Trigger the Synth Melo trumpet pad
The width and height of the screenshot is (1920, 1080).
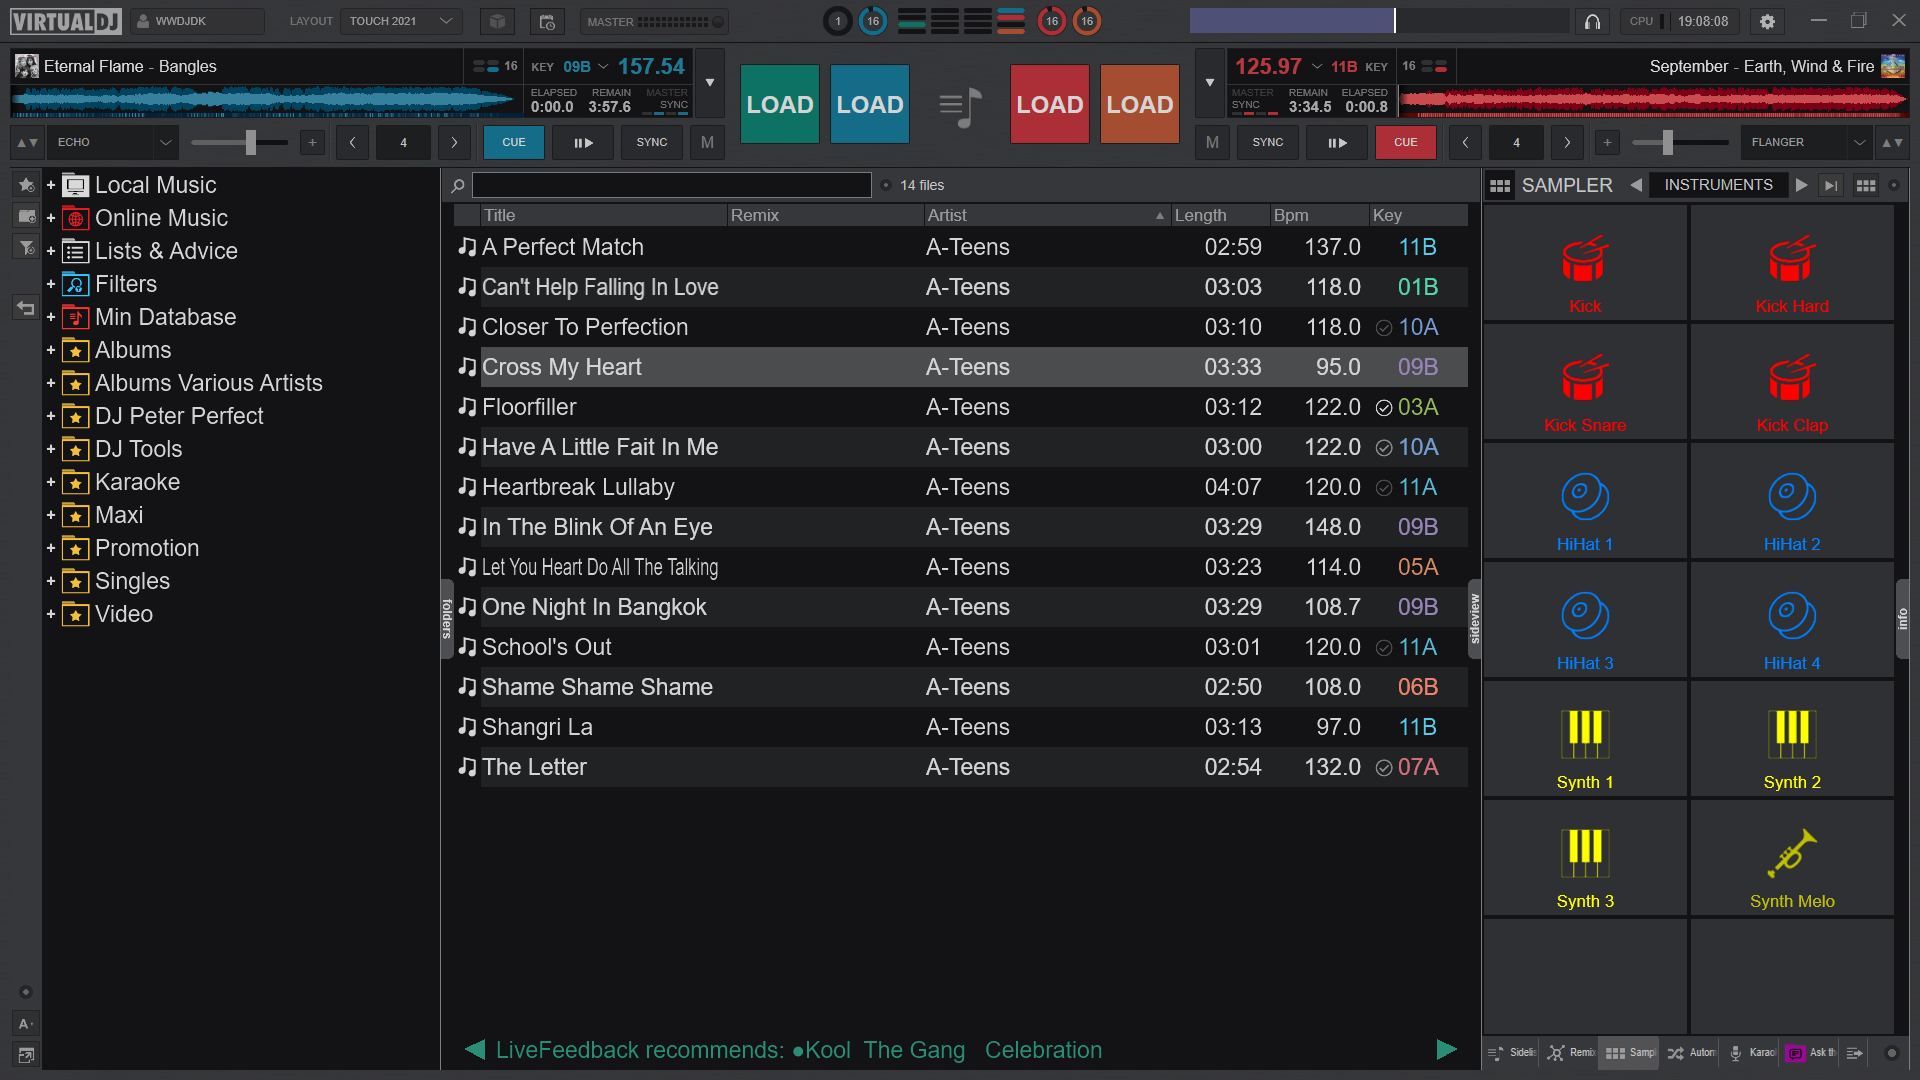click(1792, 858)
